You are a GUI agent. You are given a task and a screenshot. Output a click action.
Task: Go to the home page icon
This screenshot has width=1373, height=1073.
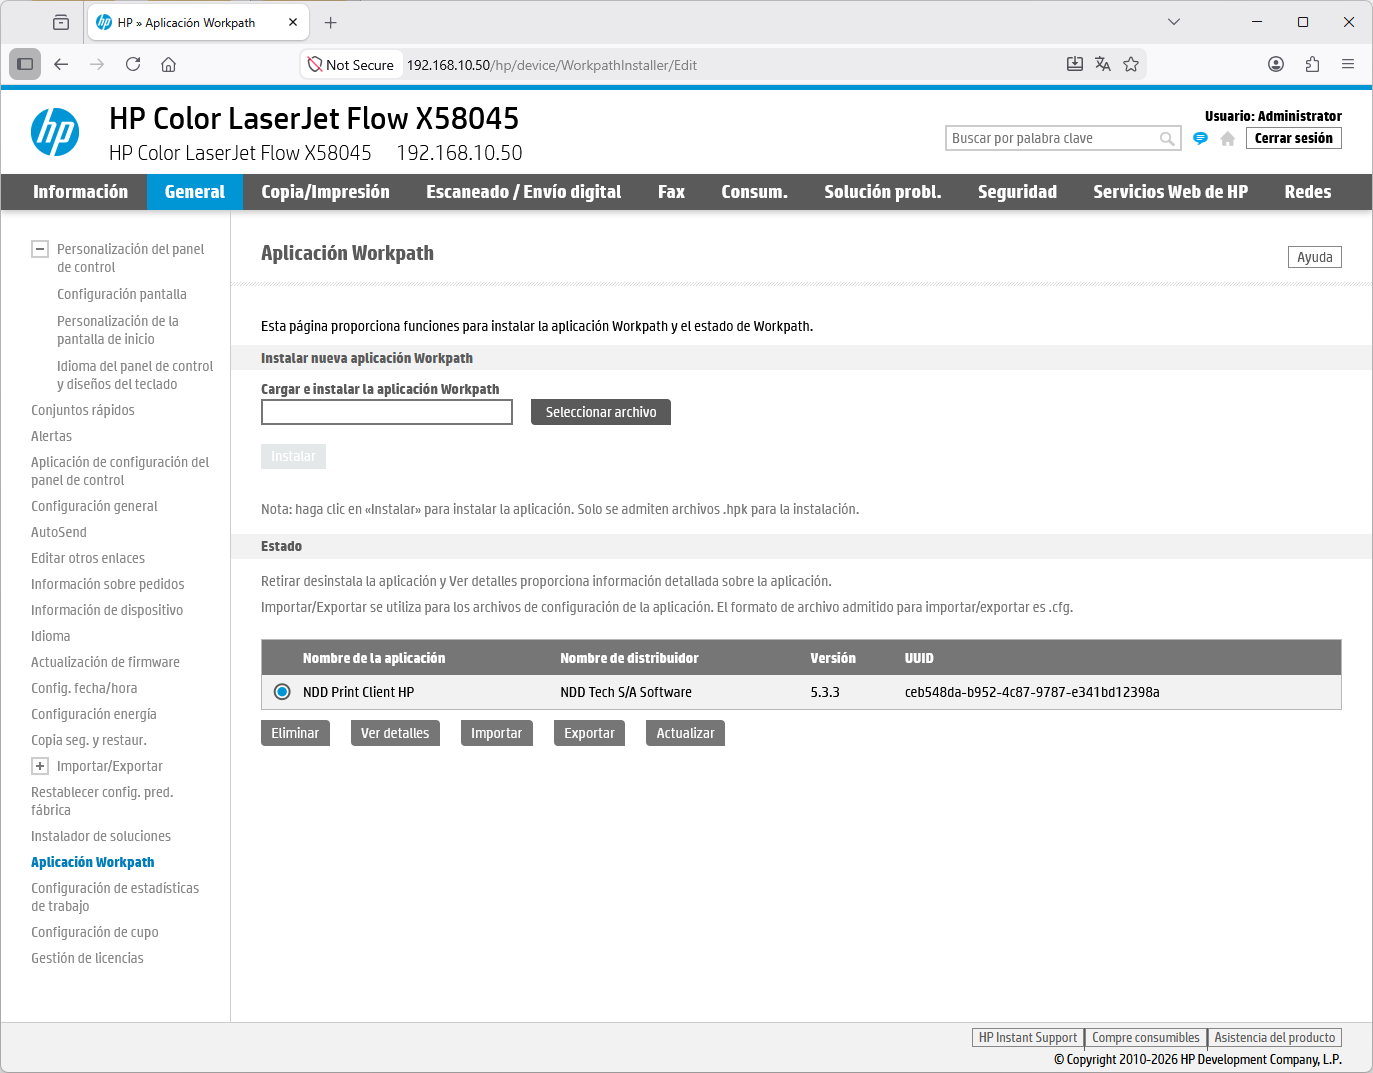pyautogui.click(x=1228, y=139)
